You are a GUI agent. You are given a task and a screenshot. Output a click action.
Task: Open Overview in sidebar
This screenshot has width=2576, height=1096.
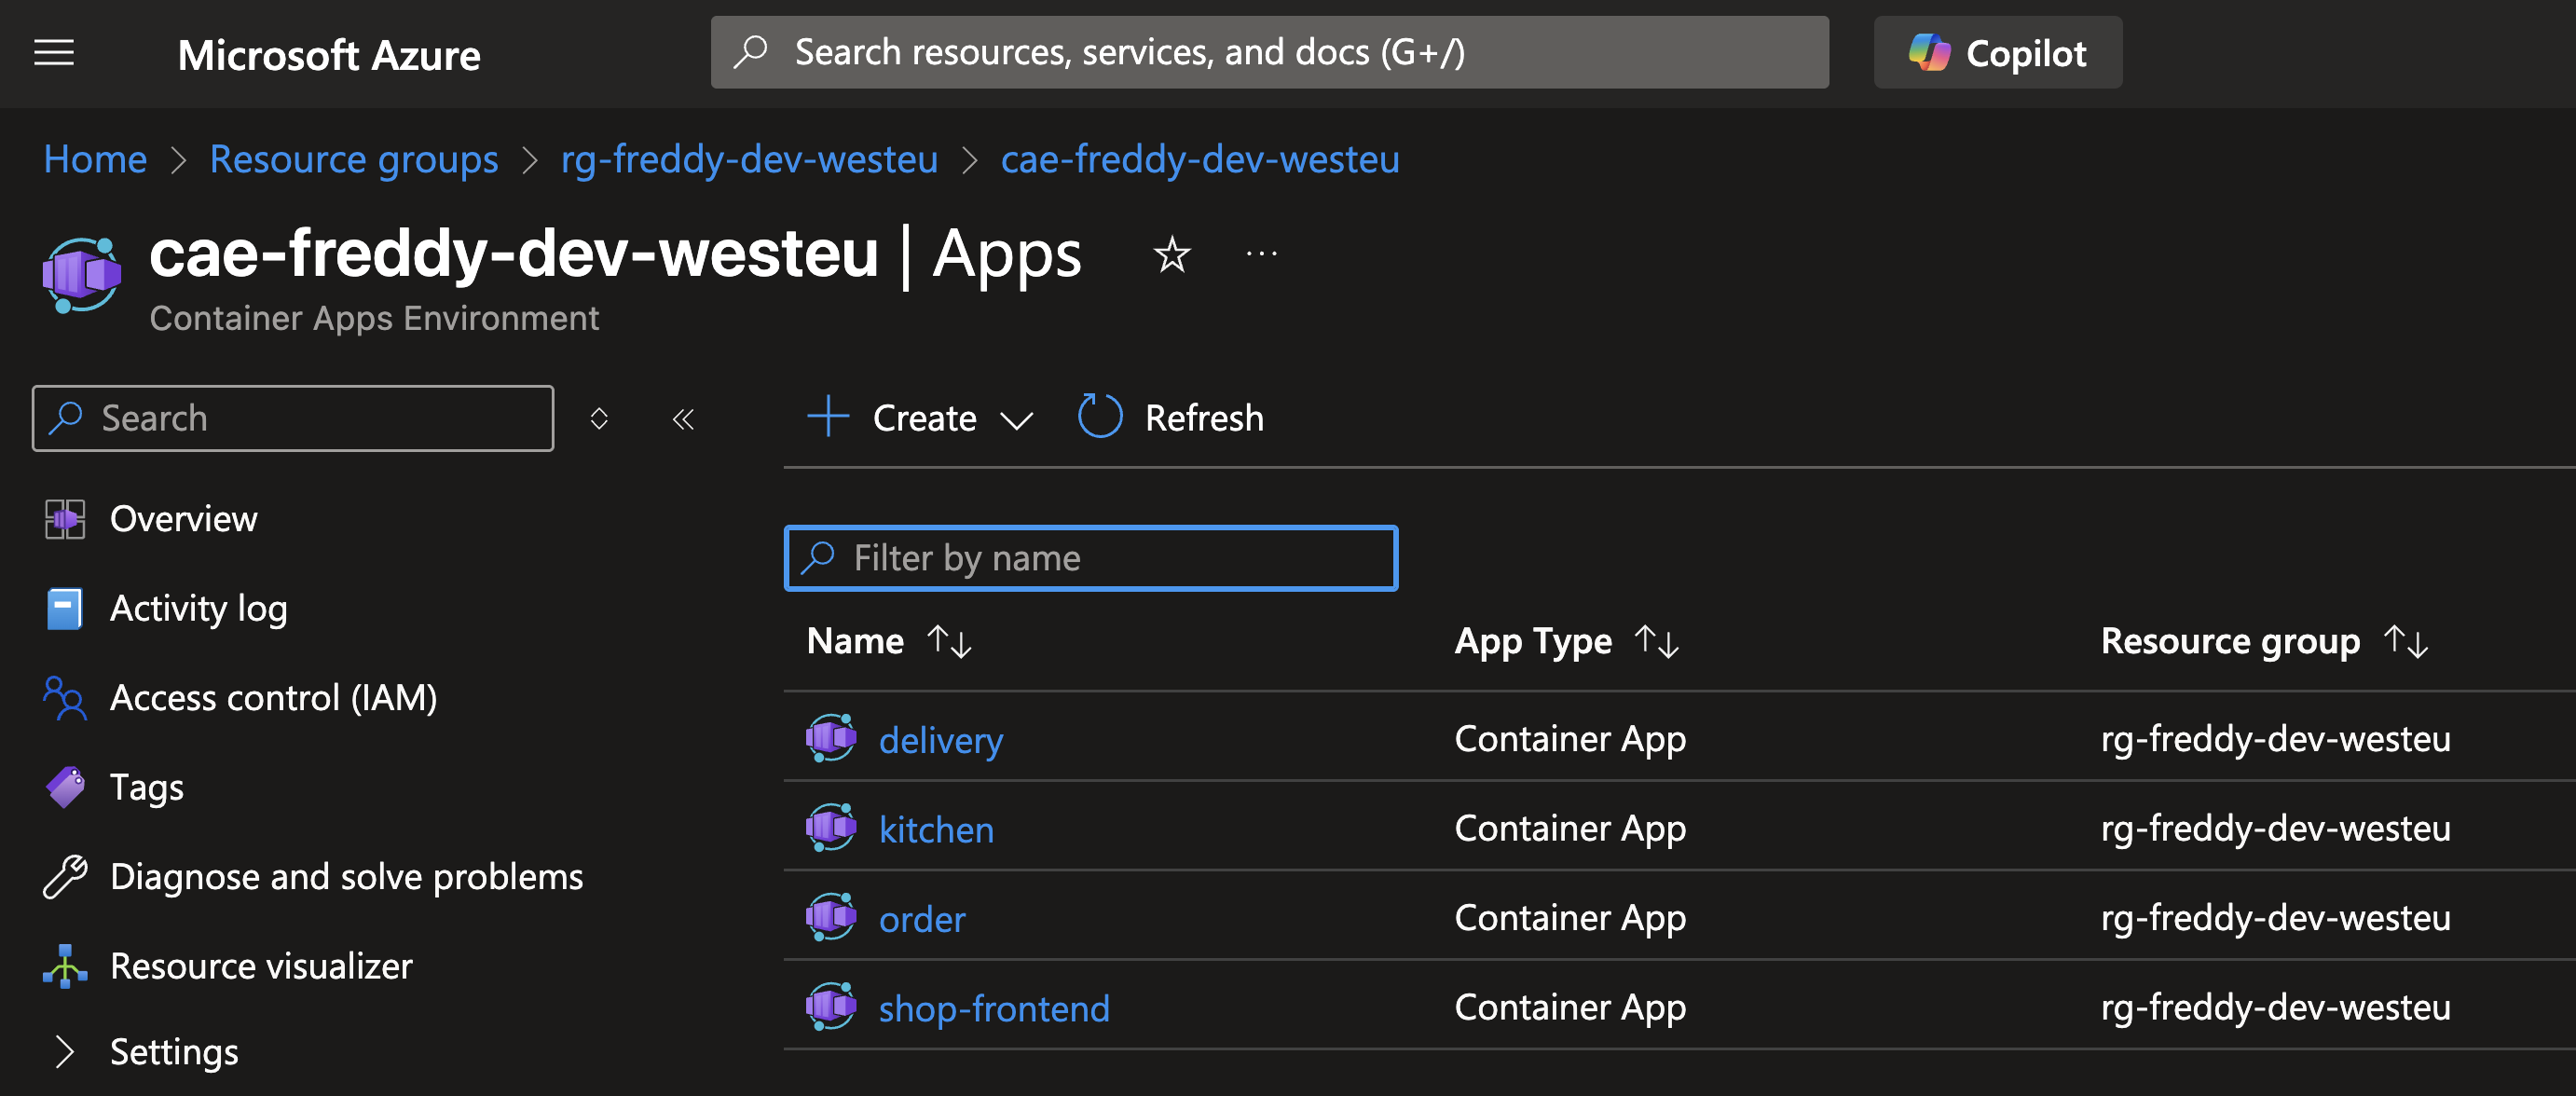pos(183,519)
